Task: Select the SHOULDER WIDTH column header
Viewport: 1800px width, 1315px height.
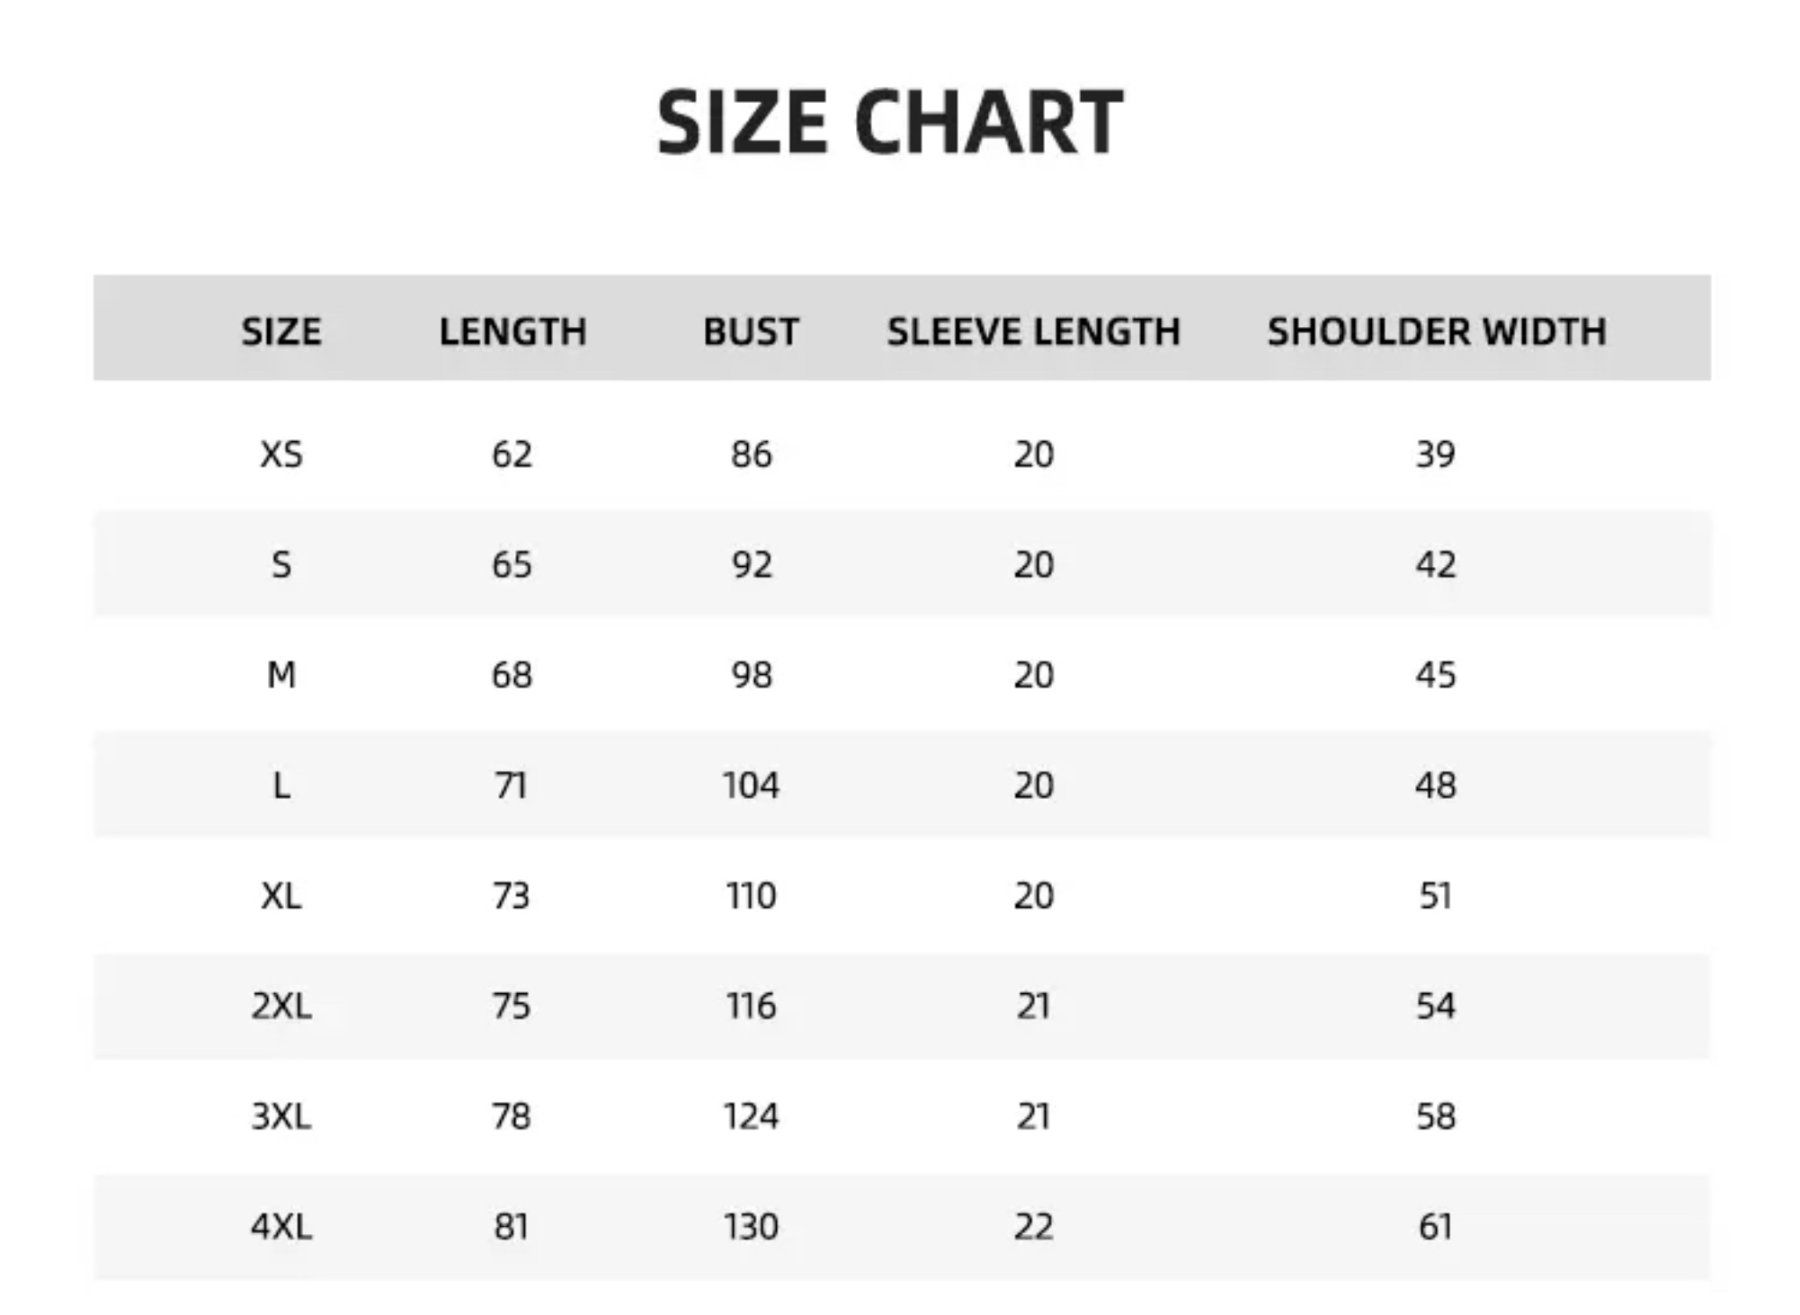Action: click(x=1437, y=331)
